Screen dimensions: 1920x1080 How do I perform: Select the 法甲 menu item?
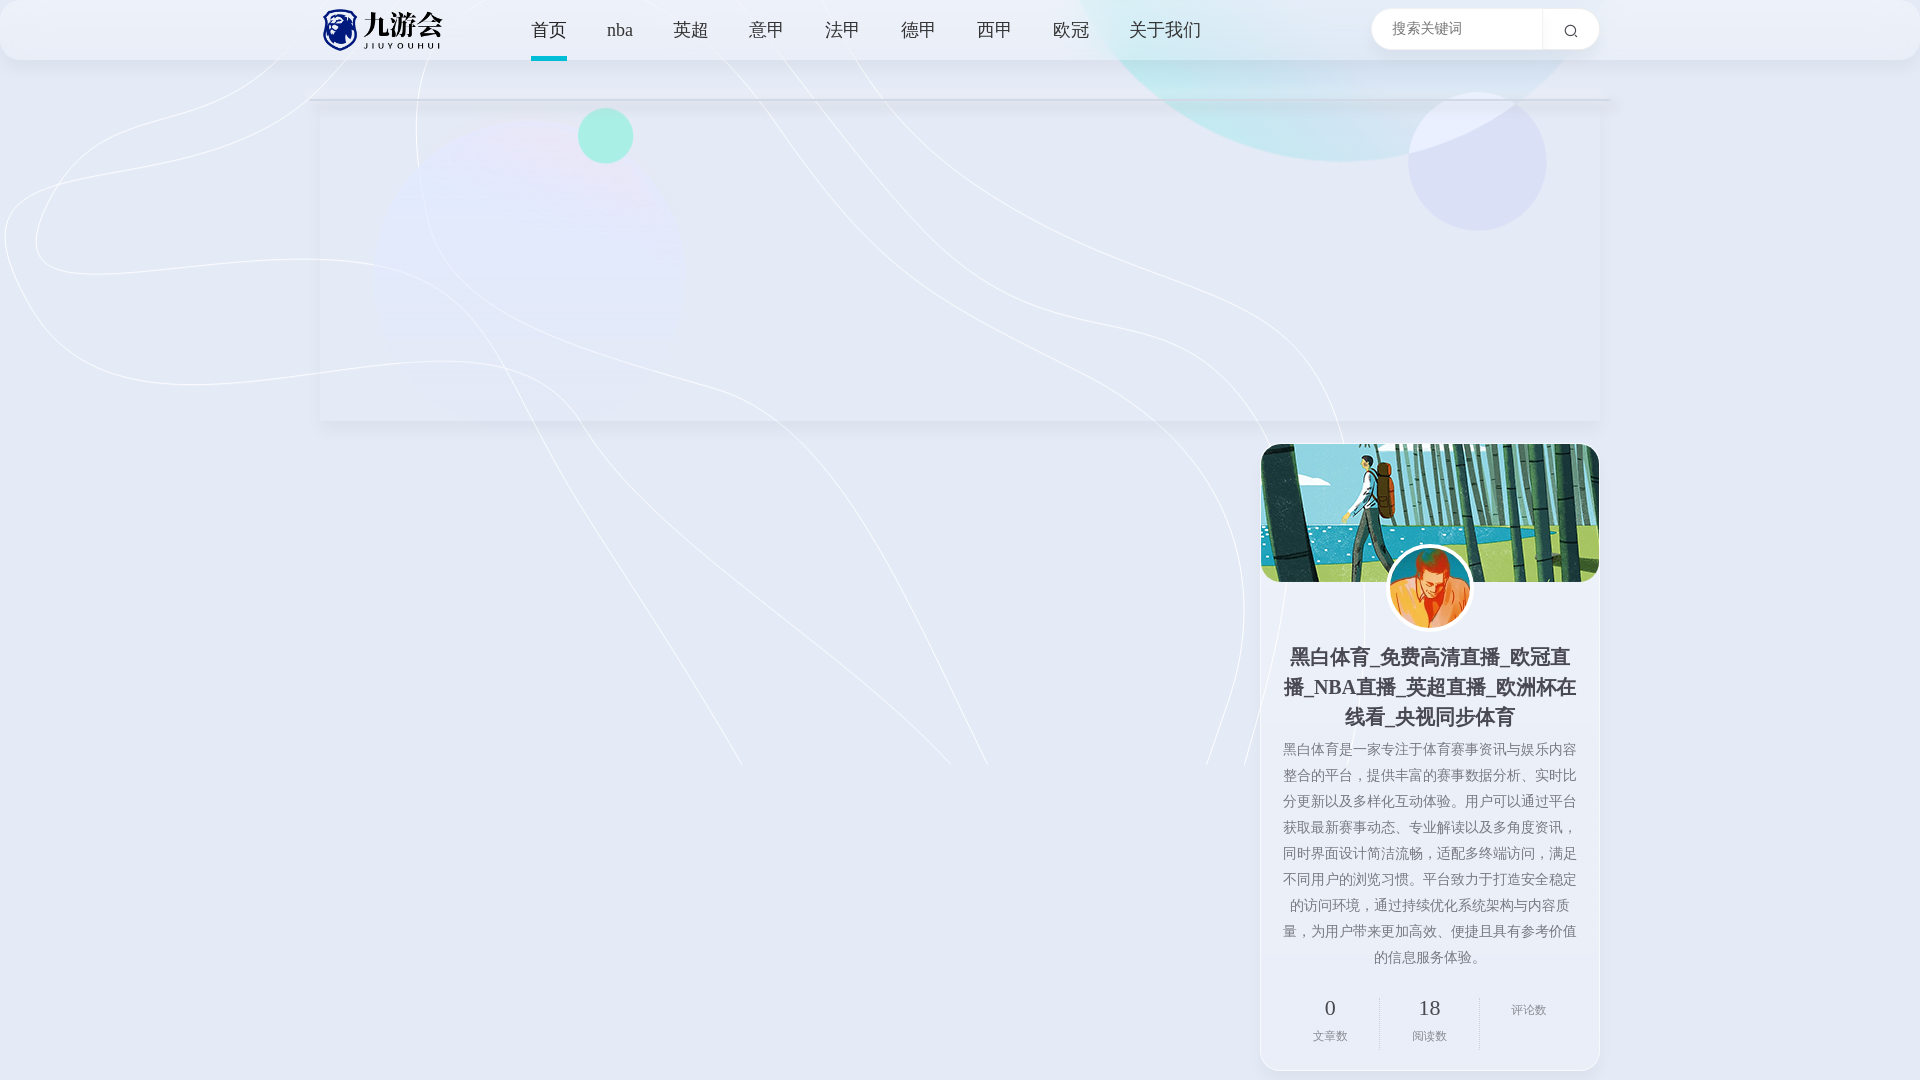point(843,30)
